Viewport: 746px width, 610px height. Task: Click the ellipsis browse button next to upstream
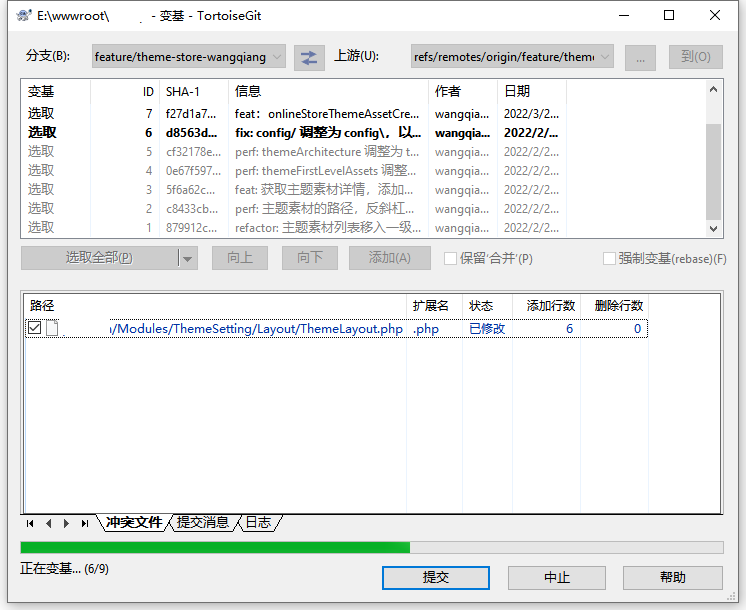point(640,57)
